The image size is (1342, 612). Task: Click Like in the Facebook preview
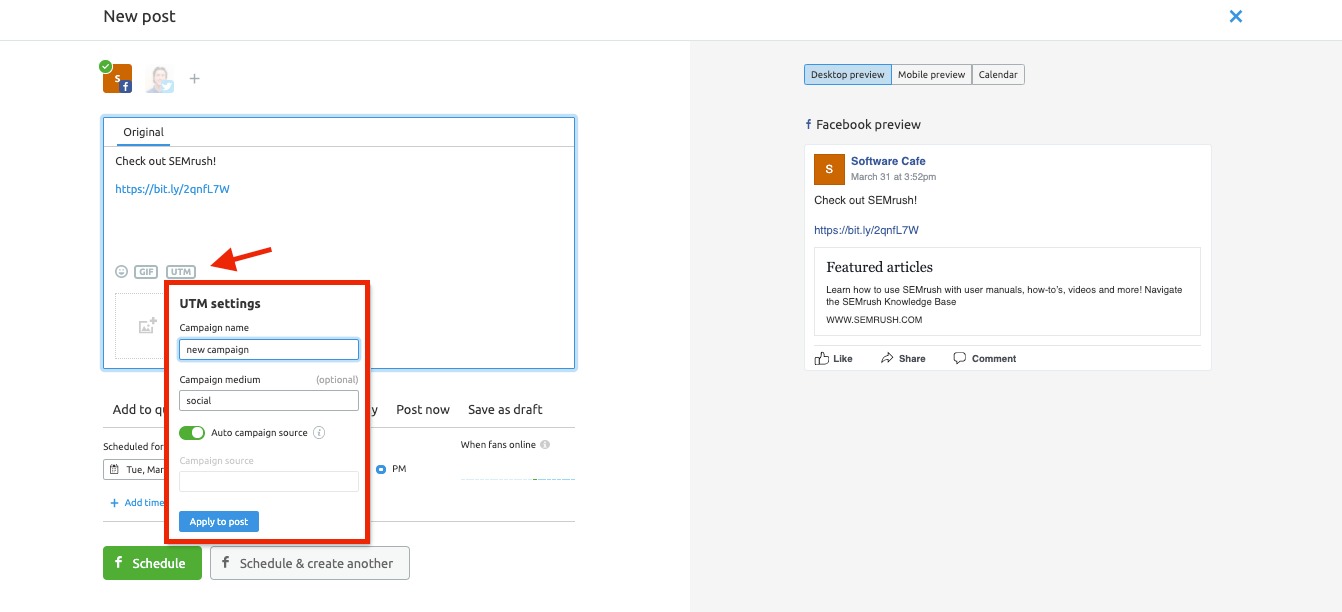point(834,358)
